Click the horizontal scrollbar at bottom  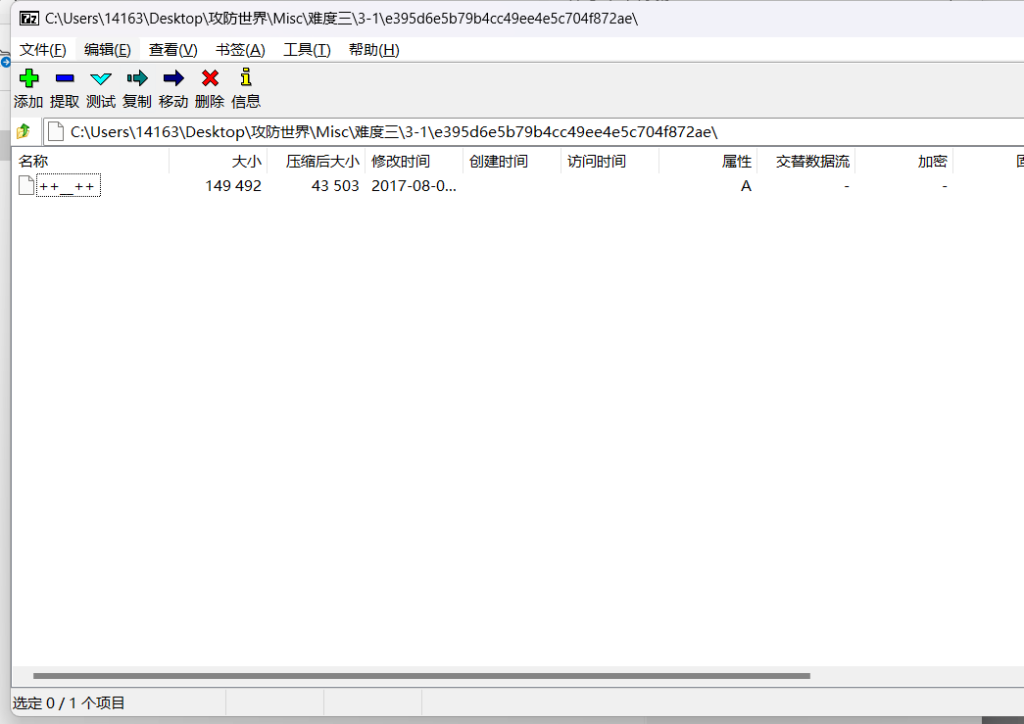click(x=420, y=676)
